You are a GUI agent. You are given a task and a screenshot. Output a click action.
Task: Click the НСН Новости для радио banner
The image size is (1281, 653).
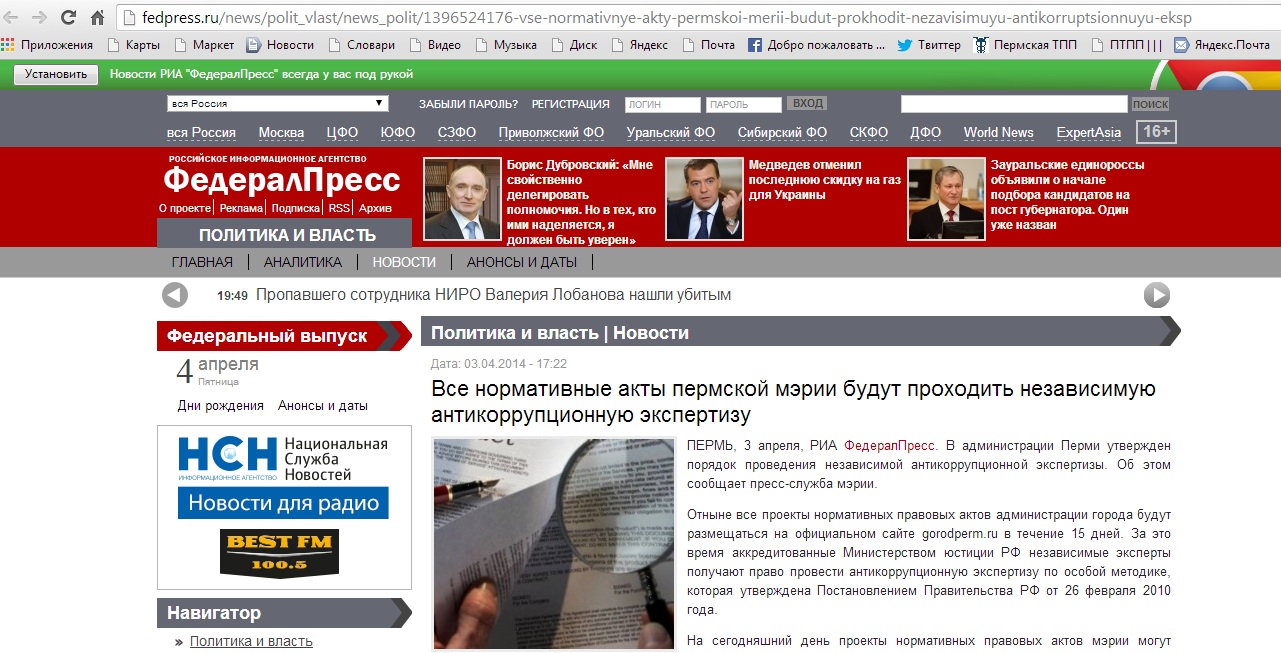pos(284,477)
